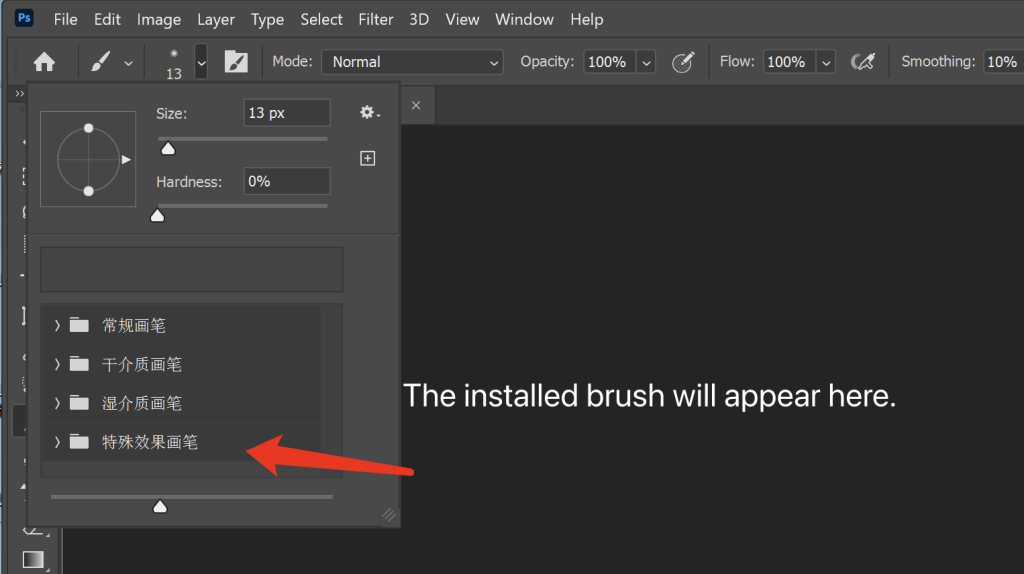
Task: Open the Image menu
Action: tap(159, 20)
